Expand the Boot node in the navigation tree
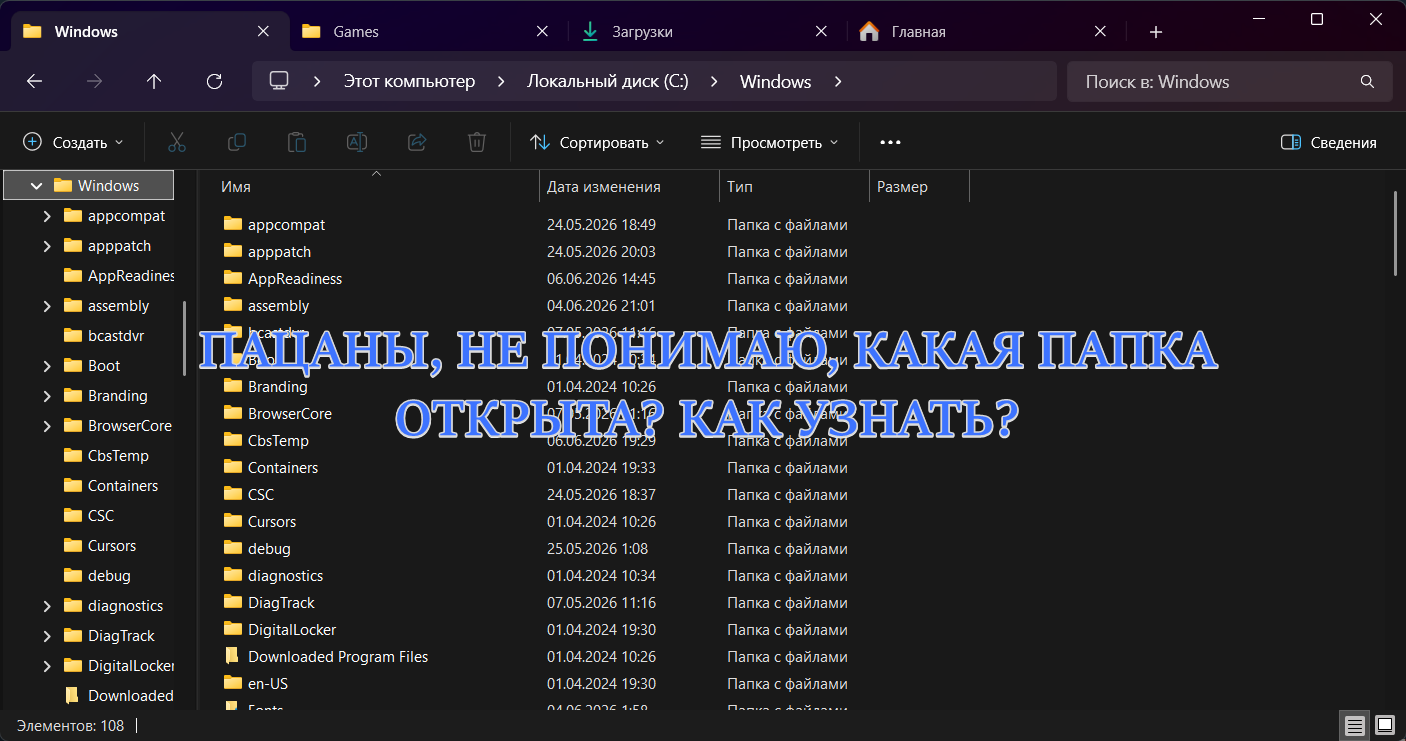Image resolution: width=1406 pixels, height=741 pixels. pos(47,365)
